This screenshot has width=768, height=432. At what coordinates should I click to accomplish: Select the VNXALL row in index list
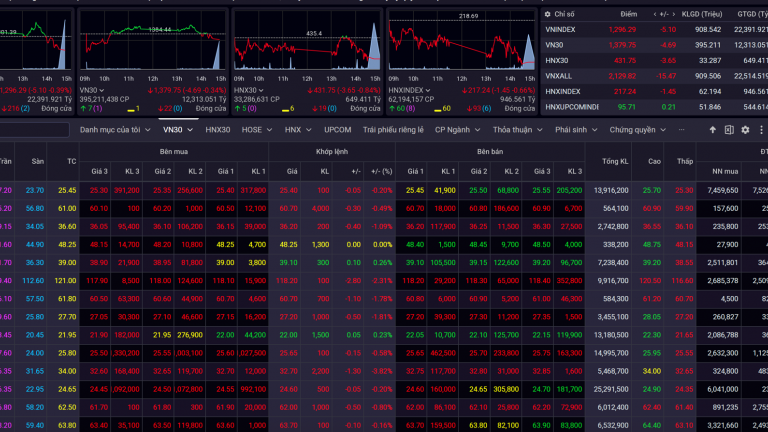654,76
